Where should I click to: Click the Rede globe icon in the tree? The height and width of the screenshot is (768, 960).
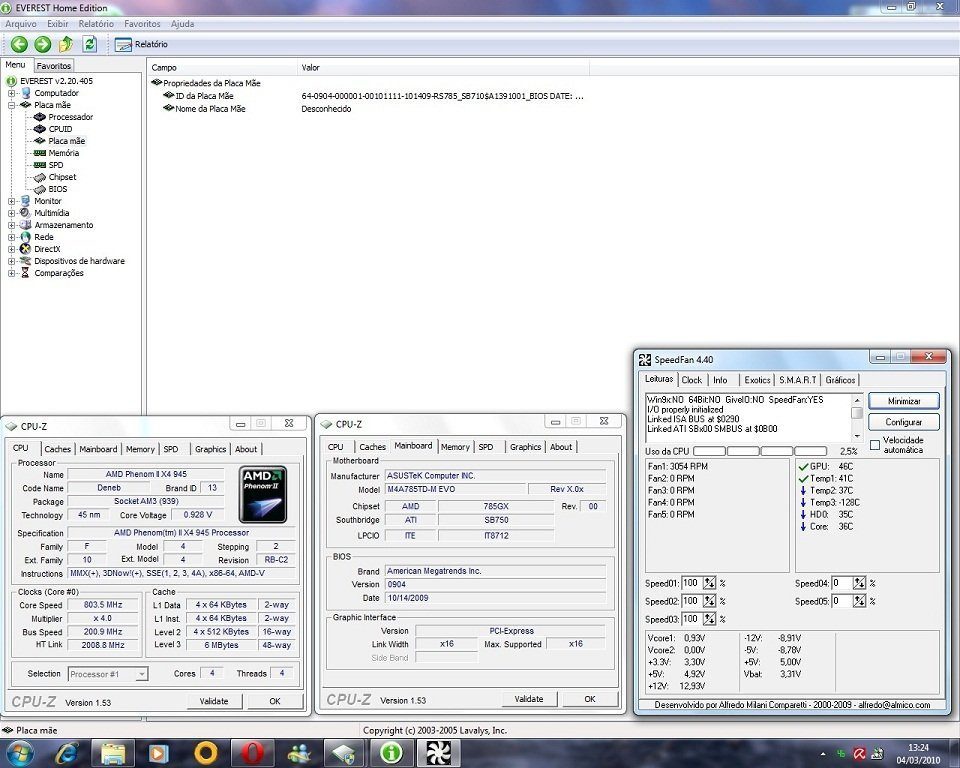click(25, 237)
